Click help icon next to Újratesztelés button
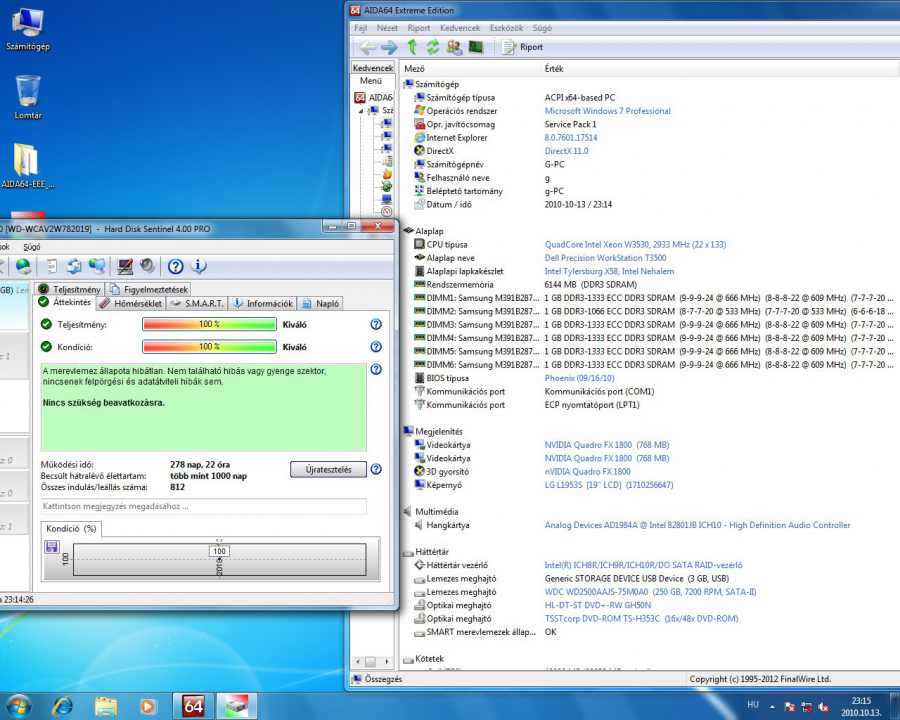 click(376, 469)
